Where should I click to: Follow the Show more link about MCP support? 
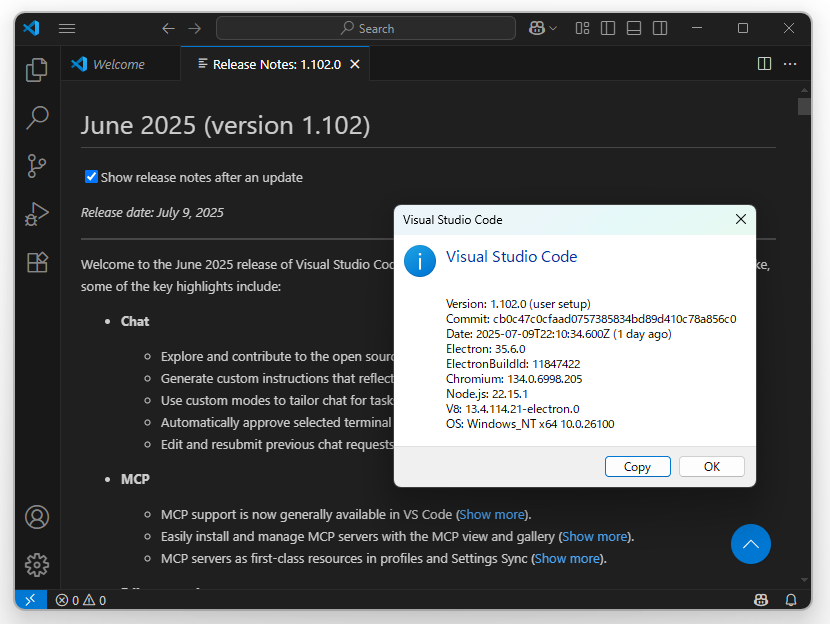tap(492, 514)
